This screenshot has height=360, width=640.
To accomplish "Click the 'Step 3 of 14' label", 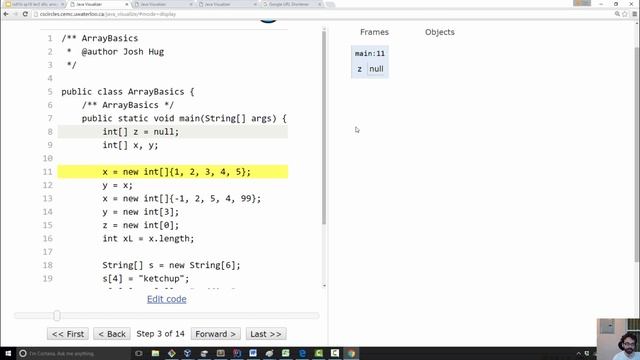I will point(160,334).
